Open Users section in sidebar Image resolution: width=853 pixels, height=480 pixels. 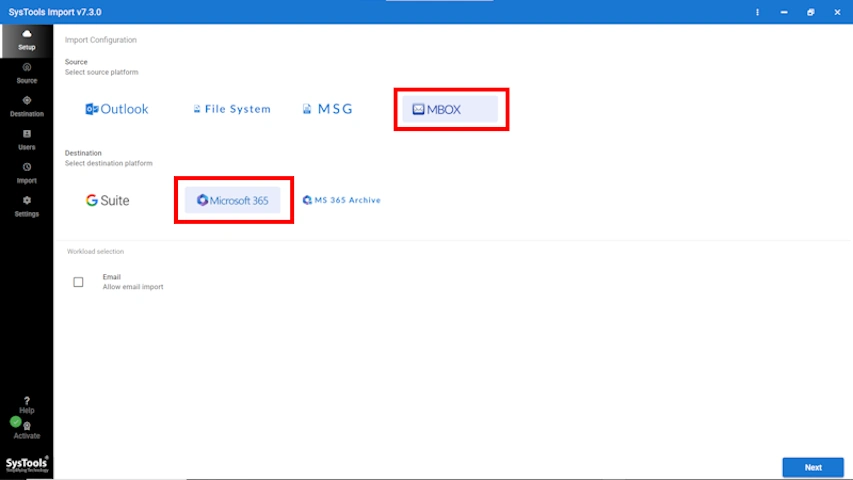pos(27,140)
